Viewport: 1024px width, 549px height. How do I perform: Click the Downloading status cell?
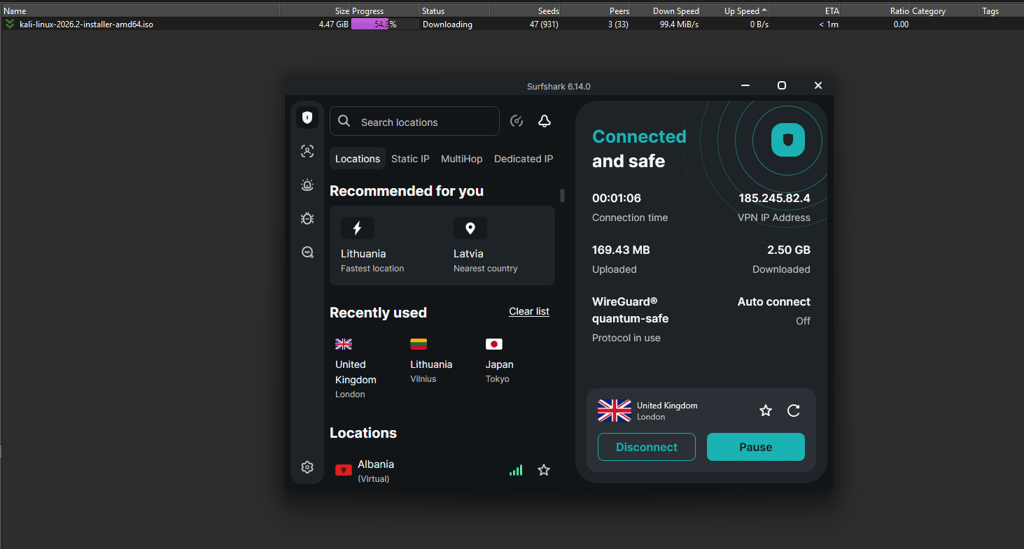(447, 24)
